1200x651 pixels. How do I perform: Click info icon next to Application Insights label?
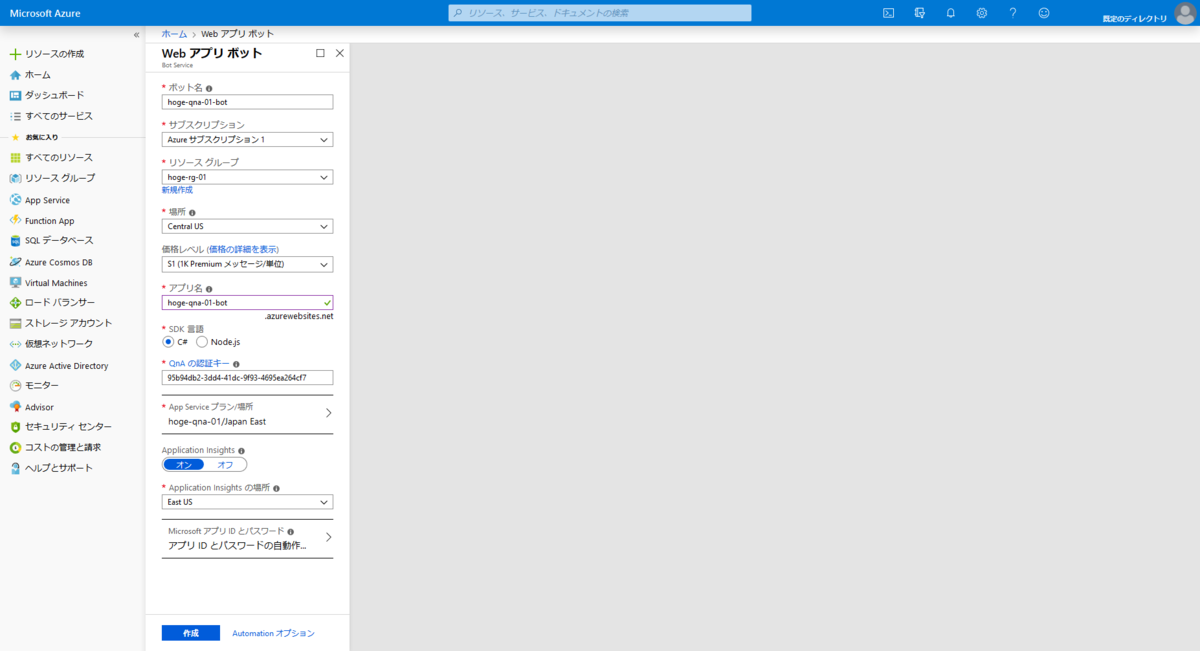(x=242, y=451)
